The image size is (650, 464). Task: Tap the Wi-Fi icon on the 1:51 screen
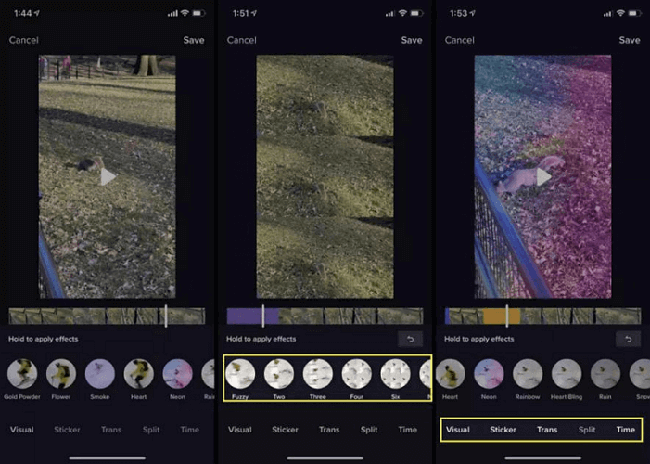[x=403, y=13]
